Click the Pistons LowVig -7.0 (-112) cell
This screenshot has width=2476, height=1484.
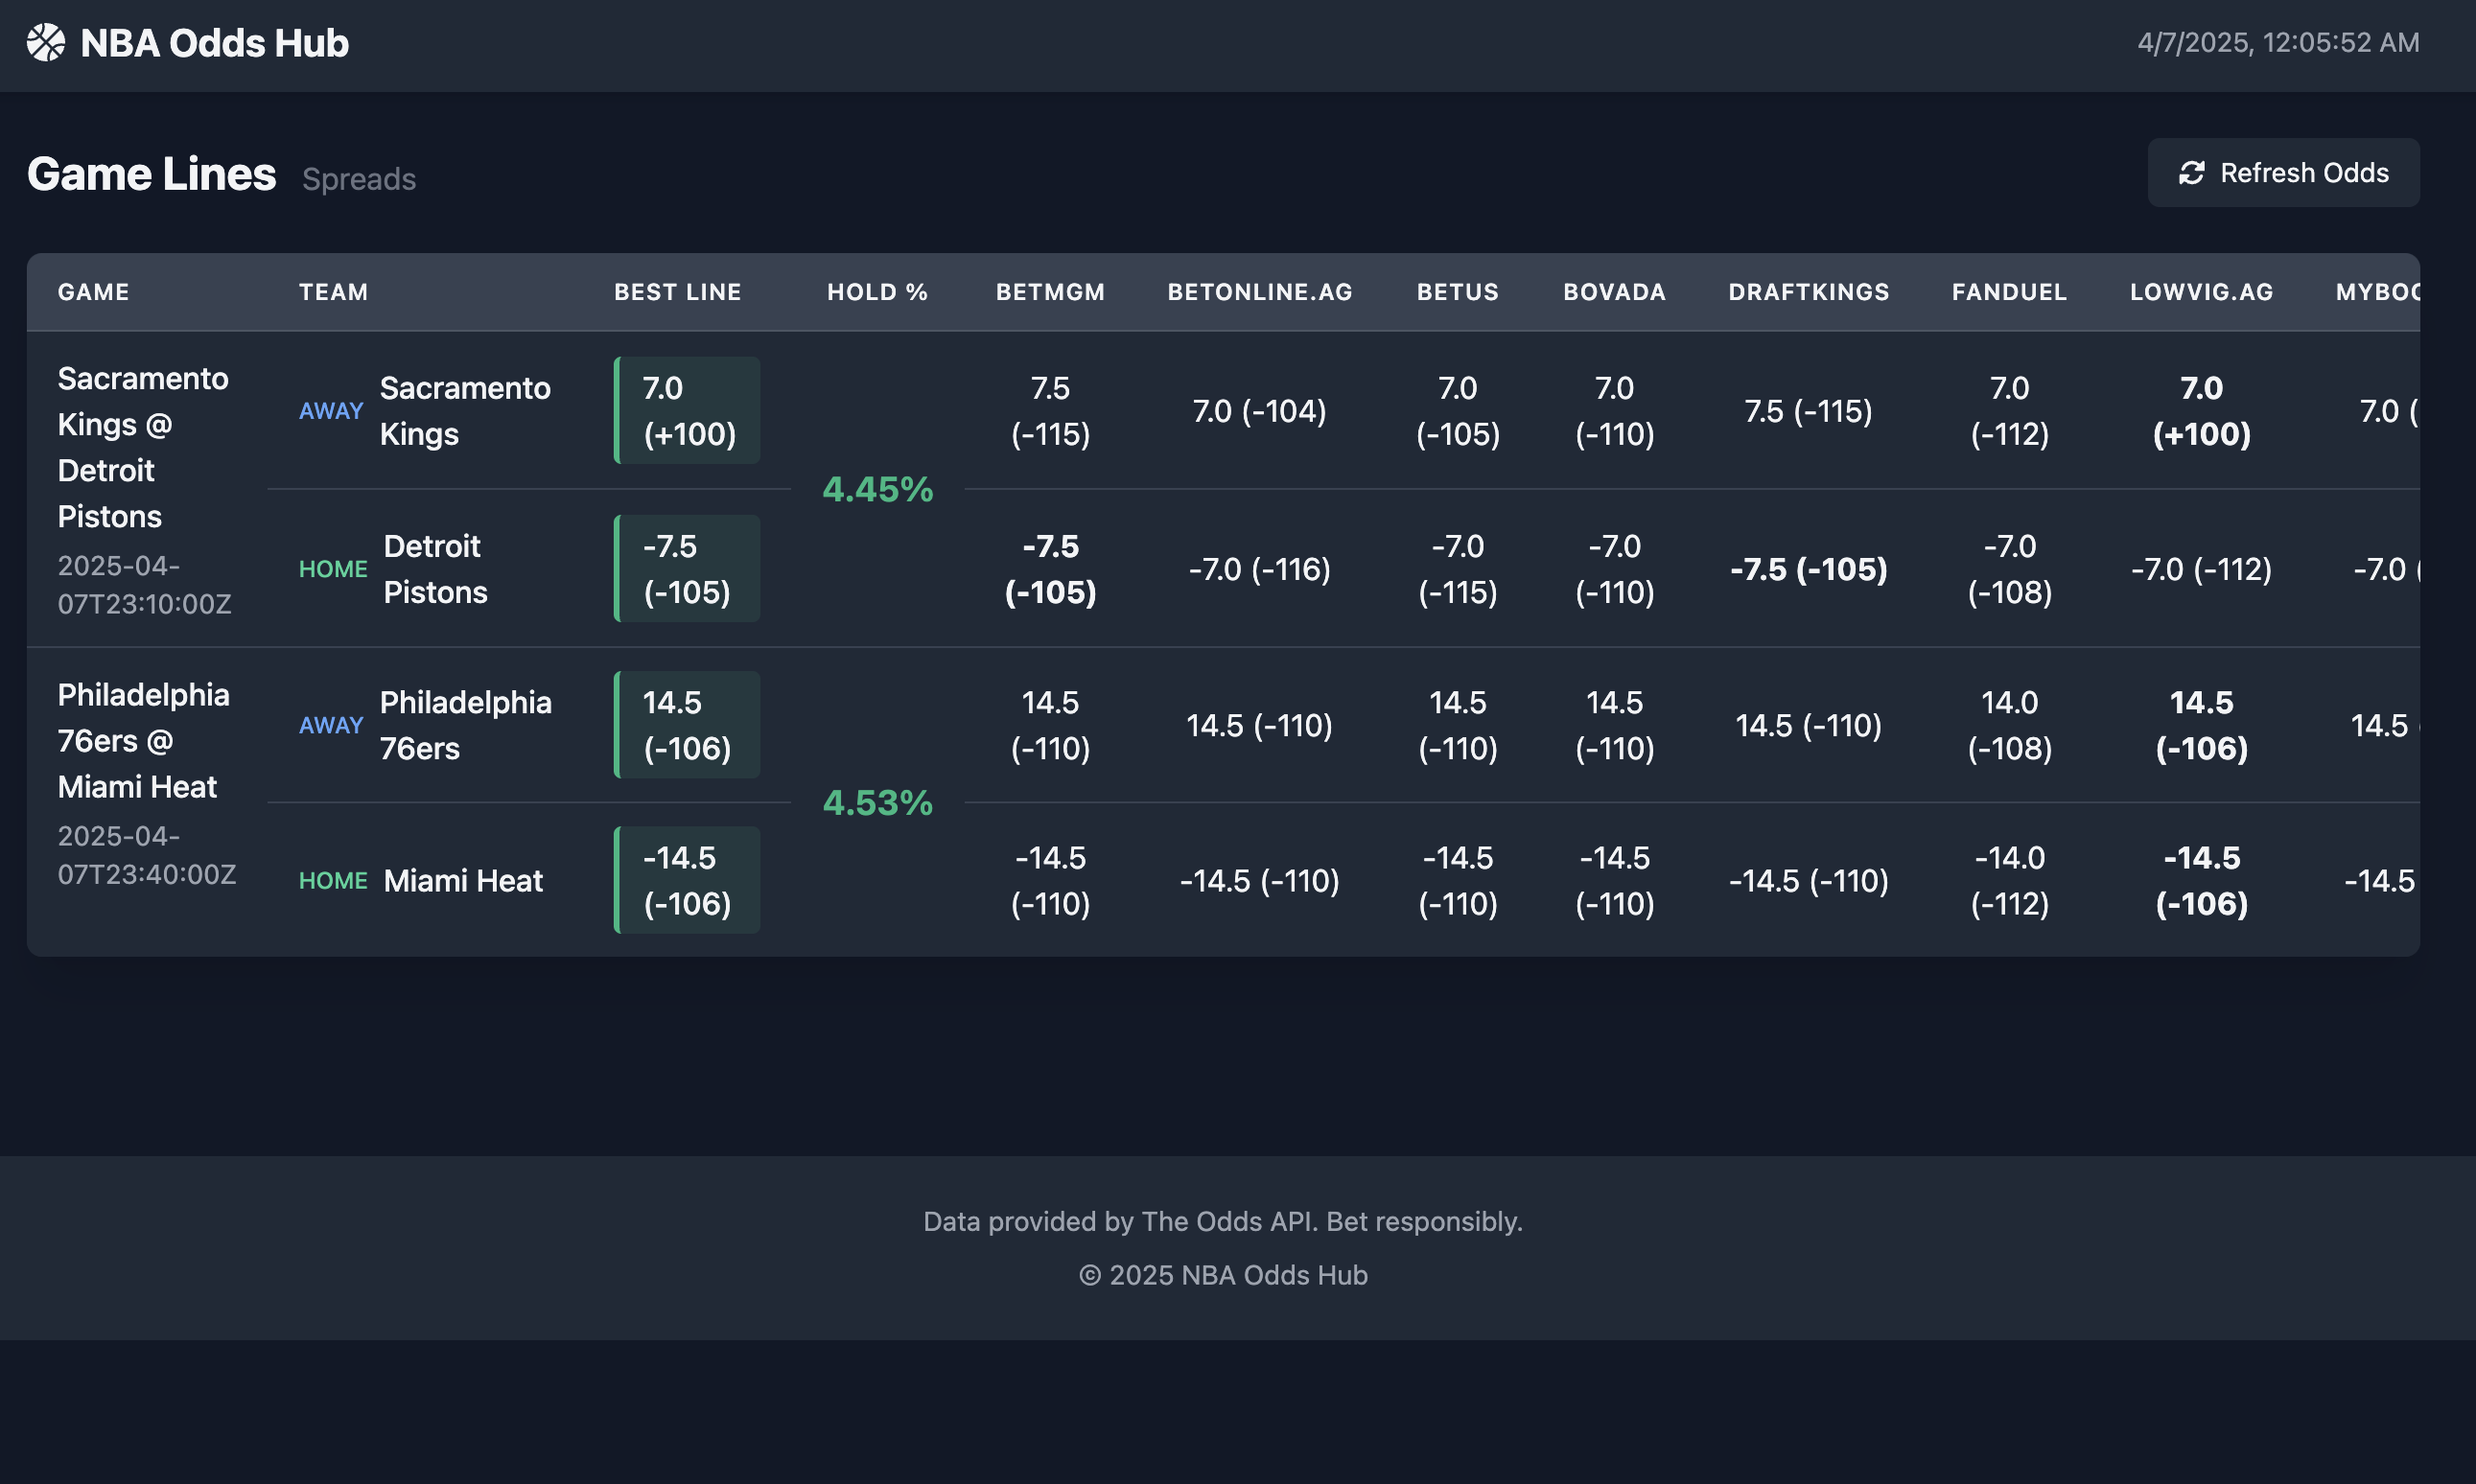coord(2201,568)
